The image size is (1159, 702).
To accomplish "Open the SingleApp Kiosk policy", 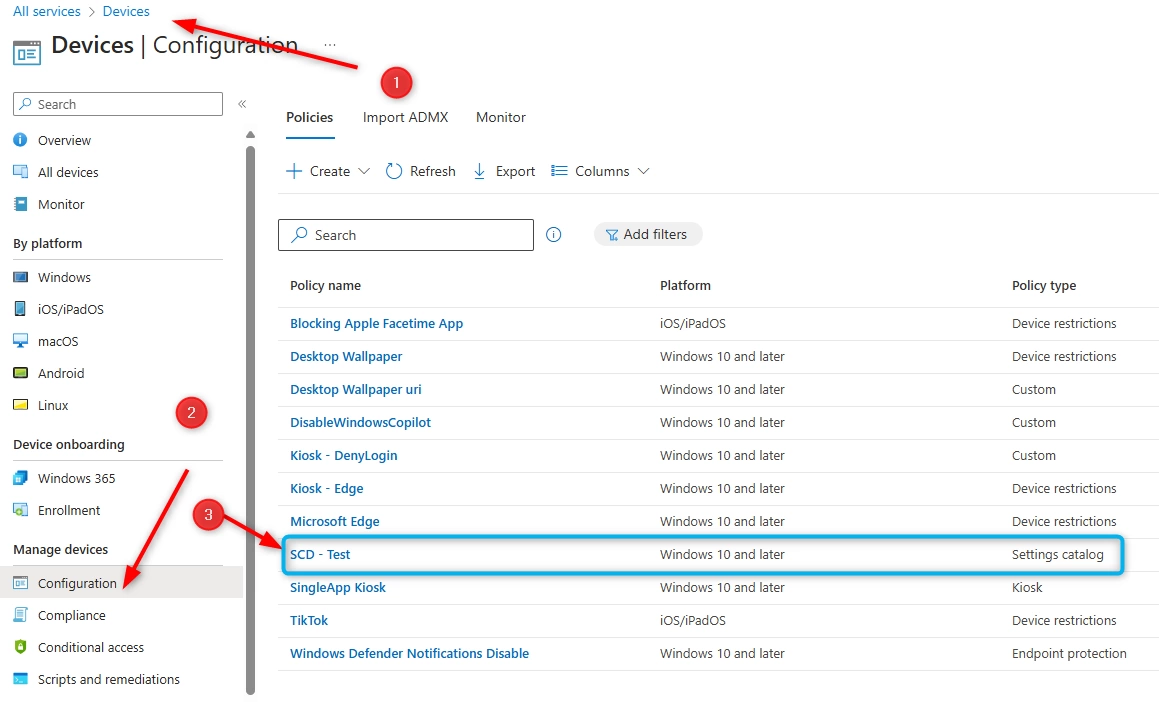I will [338, 587].
